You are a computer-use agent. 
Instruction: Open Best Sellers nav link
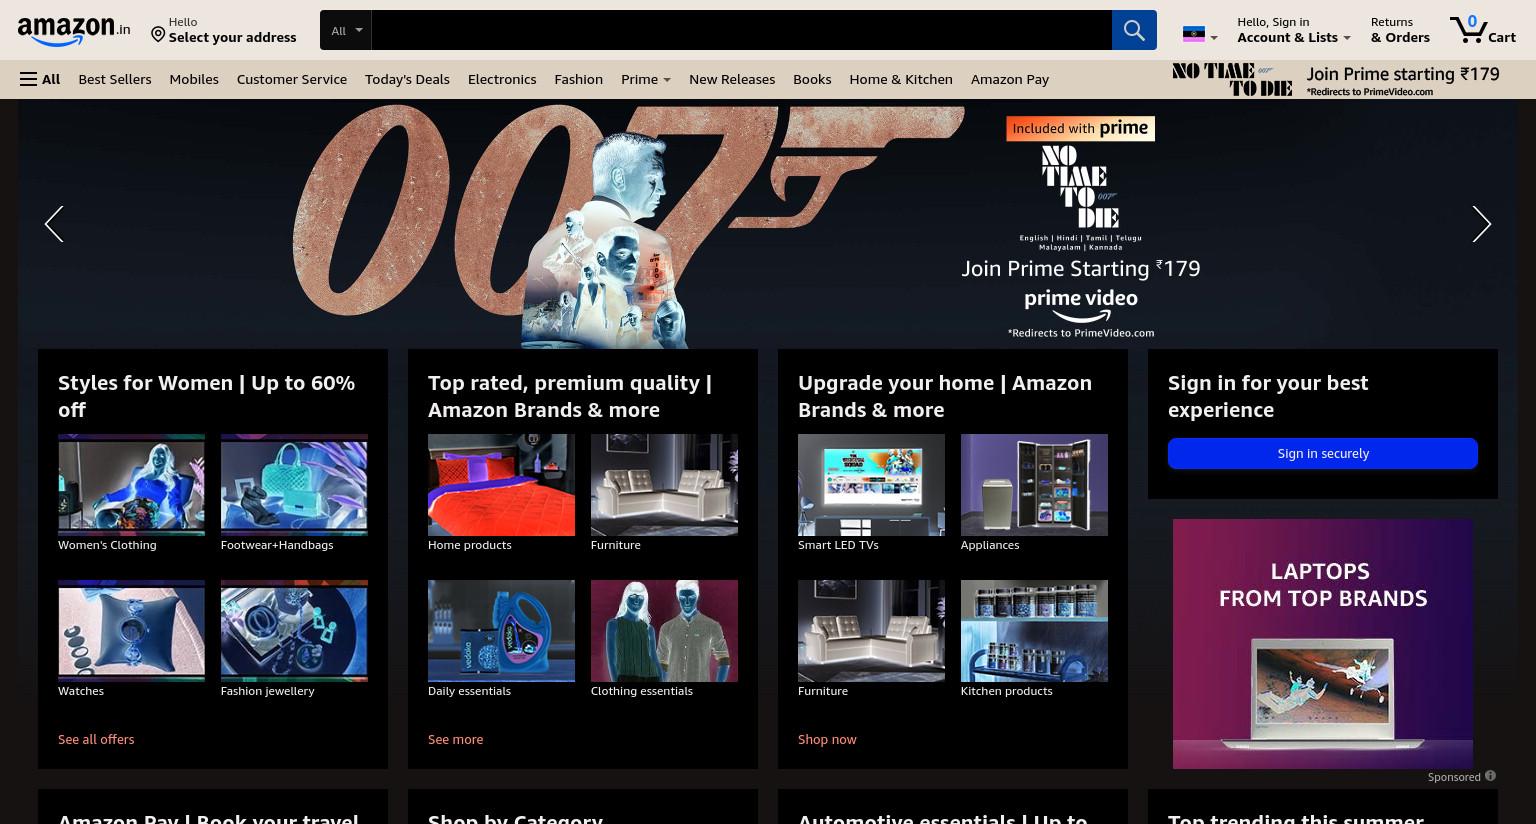[x=115, y=79]
